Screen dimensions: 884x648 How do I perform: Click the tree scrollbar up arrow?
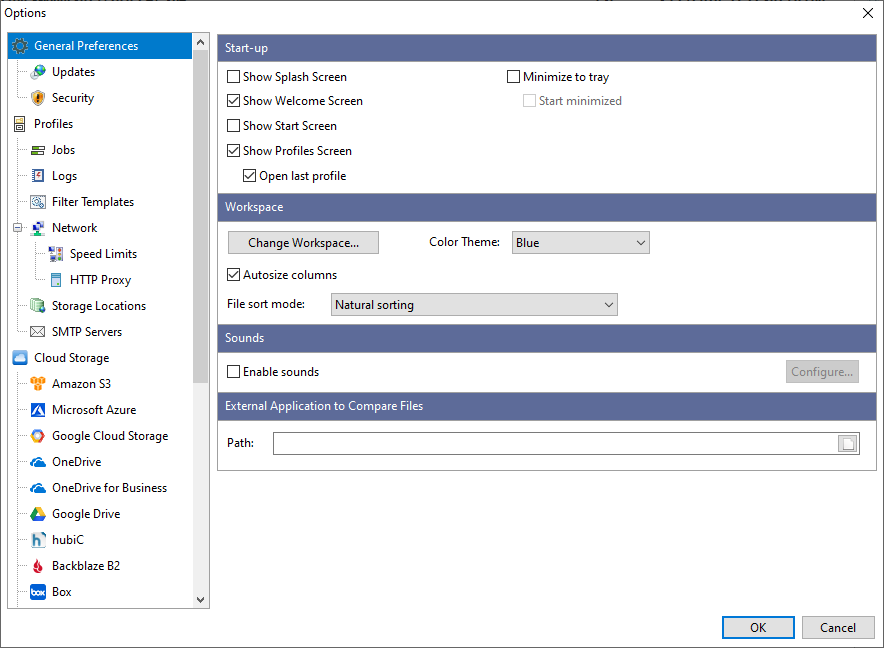(200, 42)
